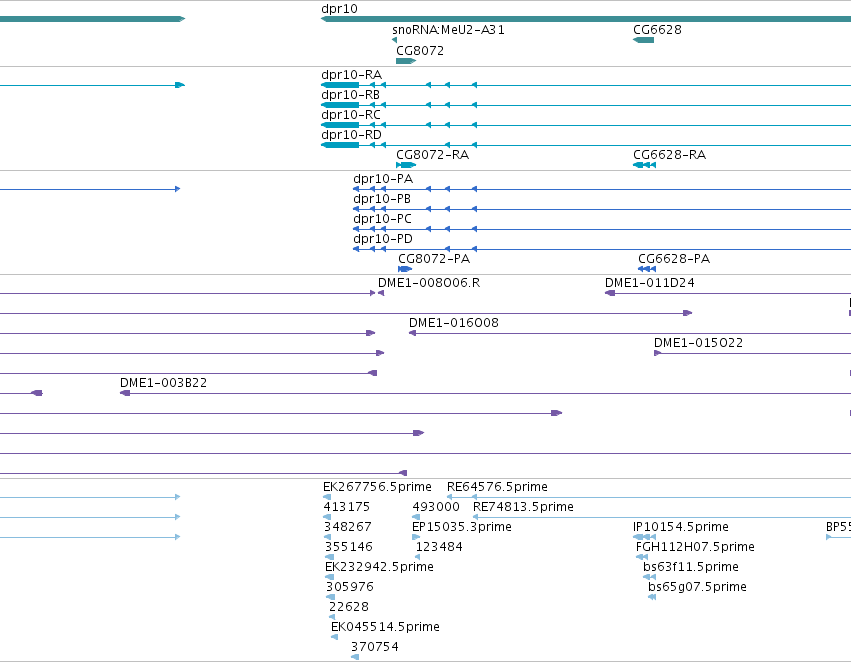This screenshot has height=662, width=851.
Task: Select the dpr10-PA protein label
Action: click(x=383, y=179)
